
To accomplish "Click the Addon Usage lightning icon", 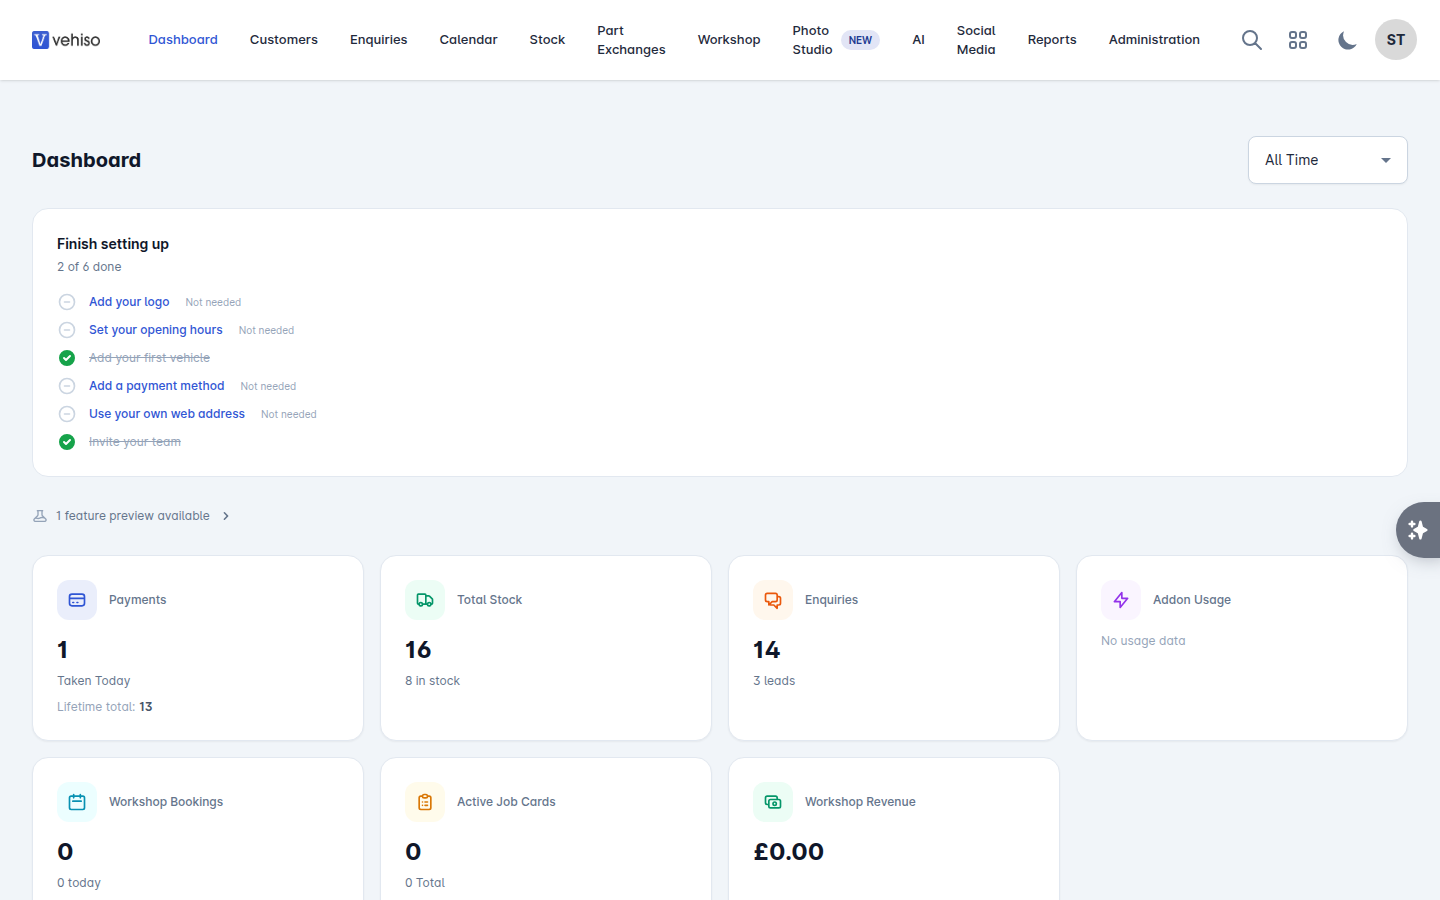I will point(1121,600).
